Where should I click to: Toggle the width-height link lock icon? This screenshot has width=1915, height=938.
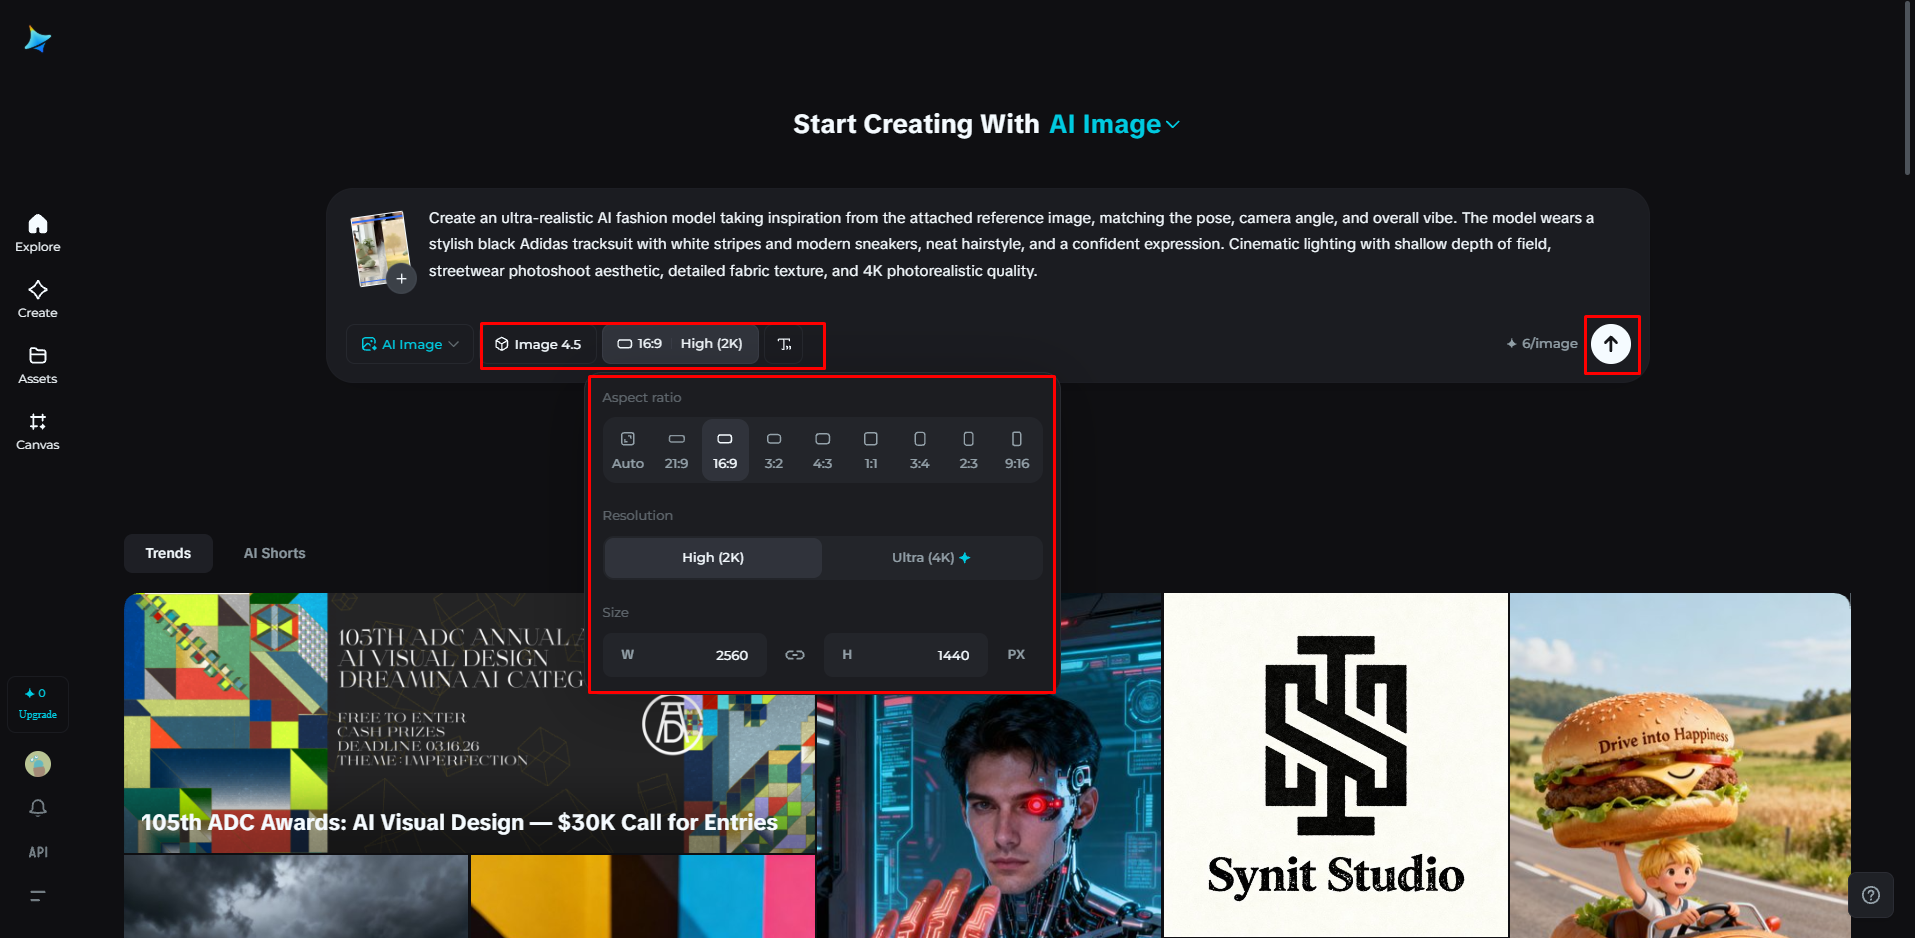pos(795,655)
